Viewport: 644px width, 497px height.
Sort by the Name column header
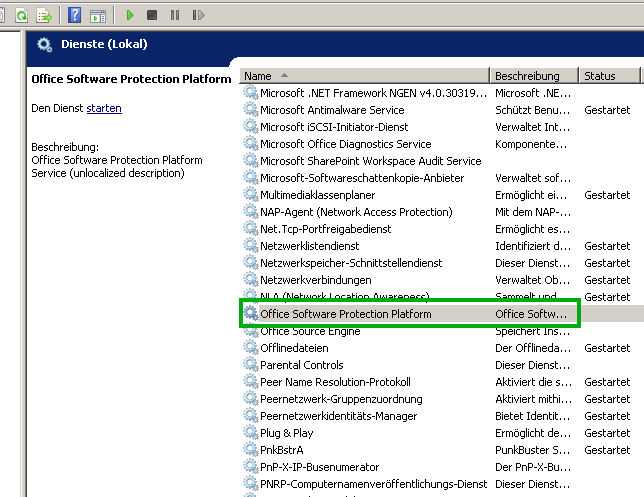364,76
